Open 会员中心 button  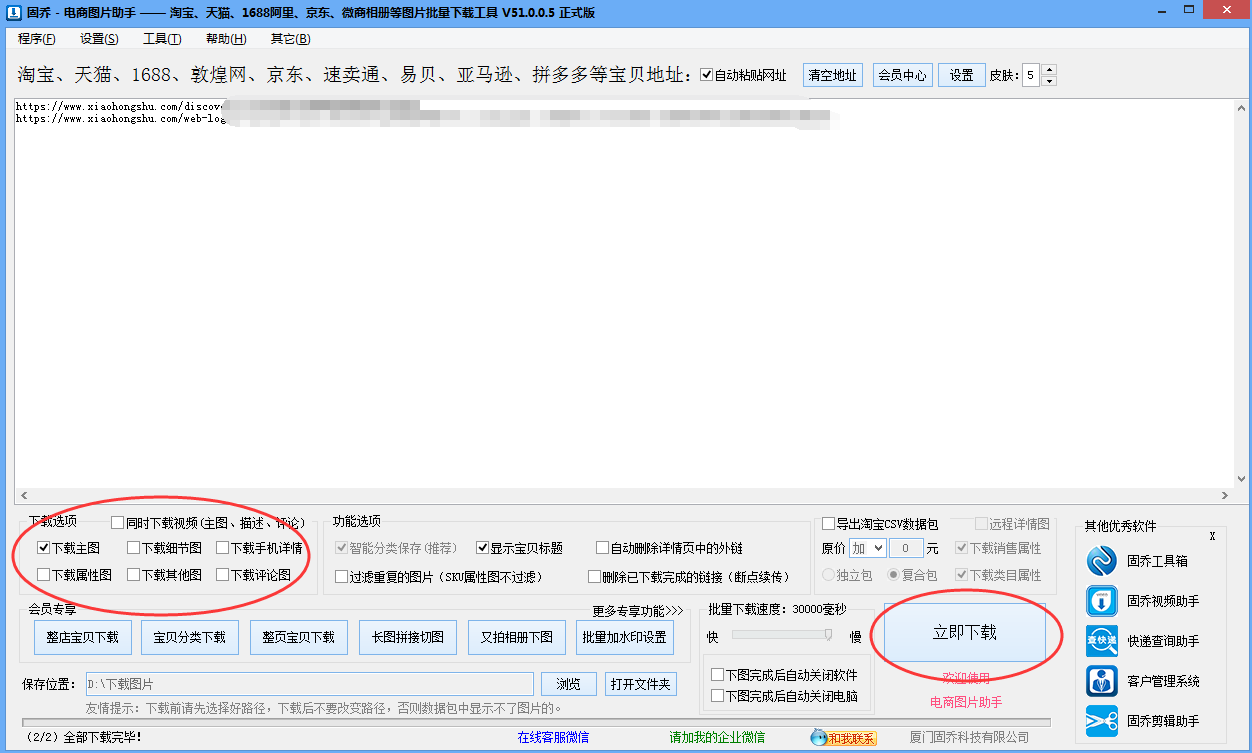click(x=902, y=75)
